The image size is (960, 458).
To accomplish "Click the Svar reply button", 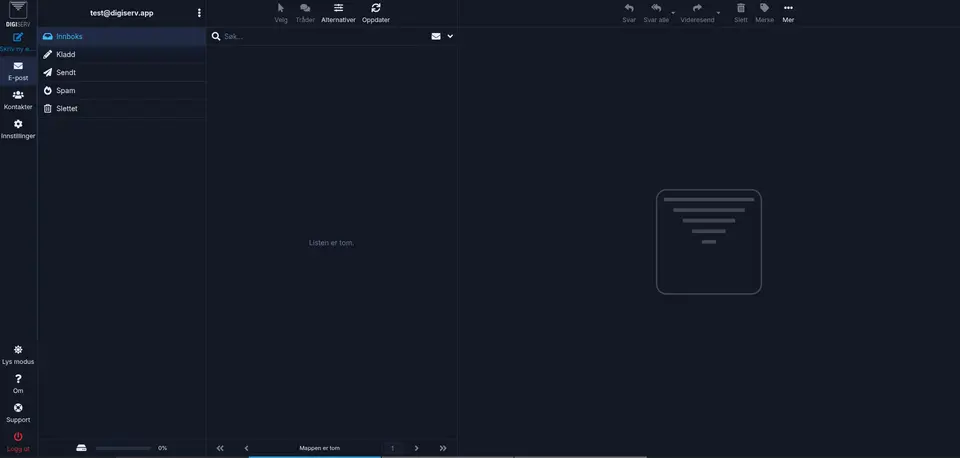I will (629, 13).
